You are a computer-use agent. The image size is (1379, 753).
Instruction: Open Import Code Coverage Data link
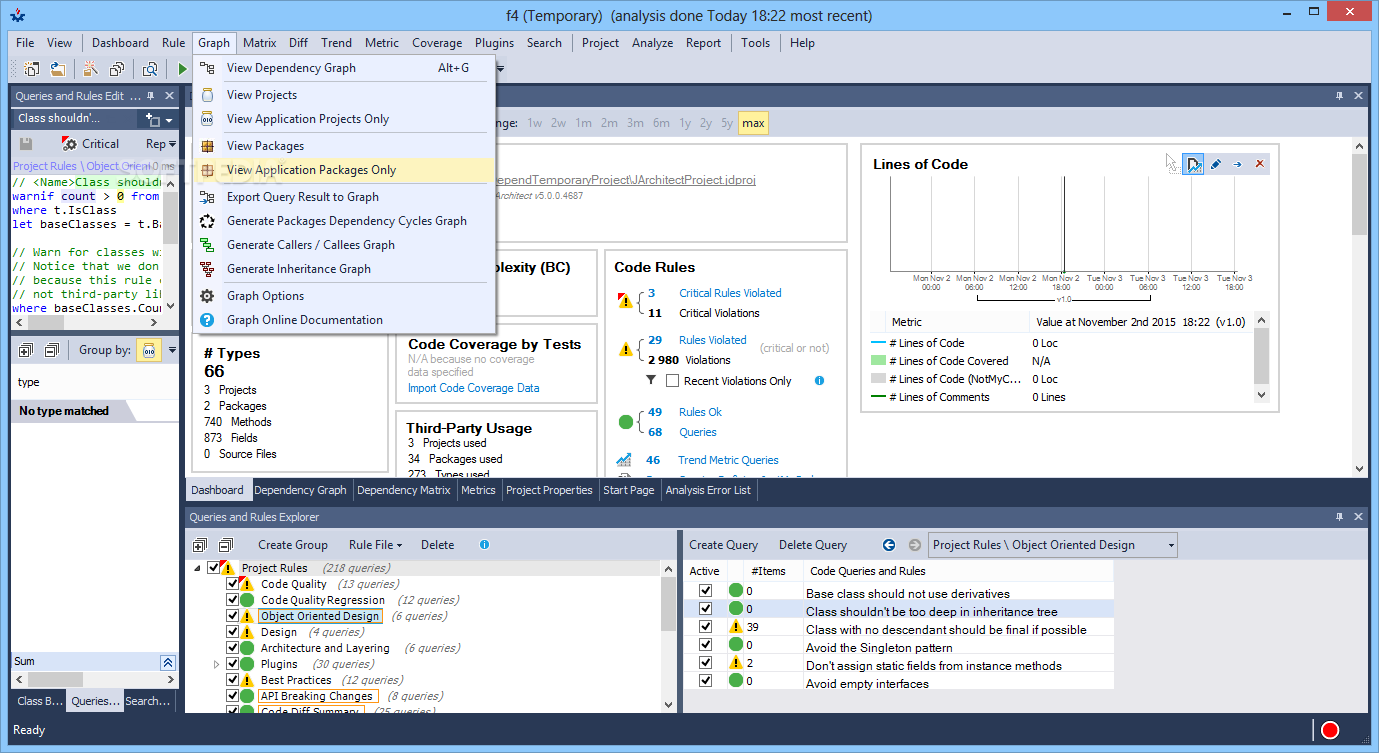coord(473,388)
